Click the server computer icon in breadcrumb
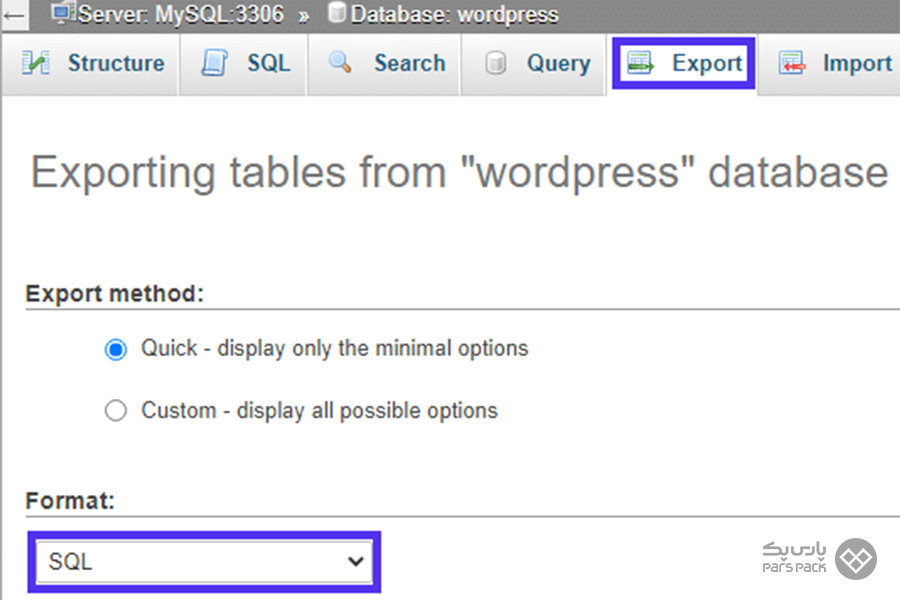 tap(63, 13)
